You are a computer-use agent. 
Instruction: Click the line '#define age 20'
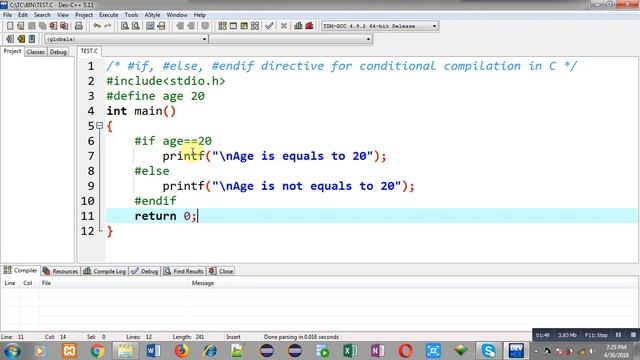point(156,96)
